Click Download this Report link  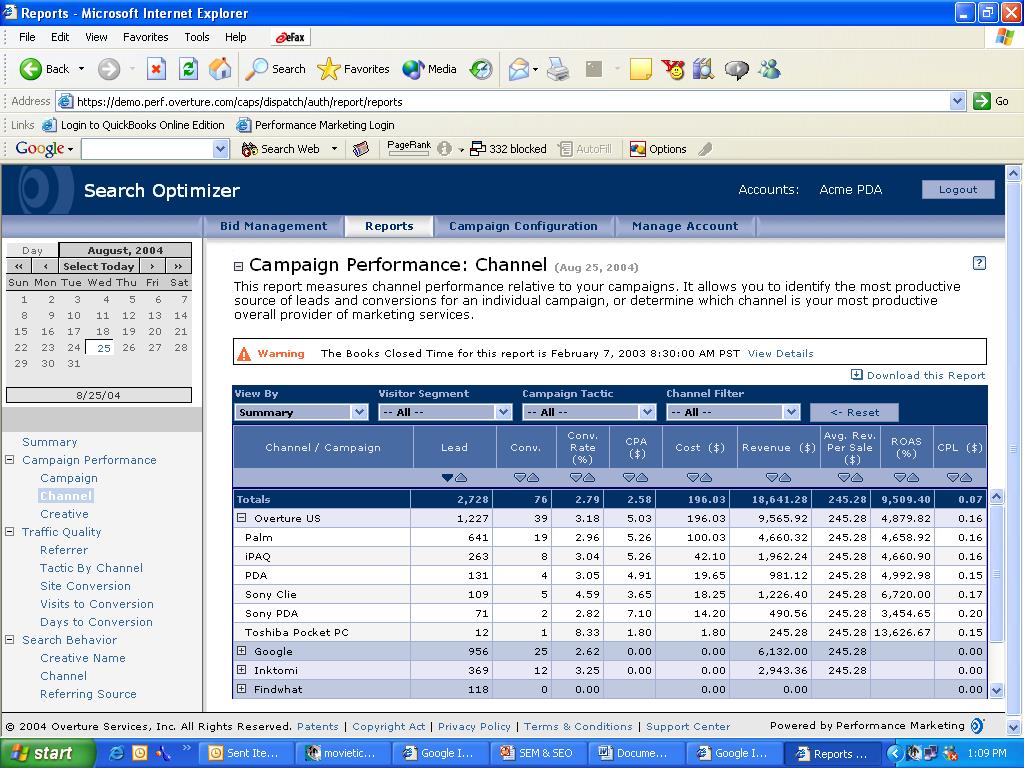point(918,375)
